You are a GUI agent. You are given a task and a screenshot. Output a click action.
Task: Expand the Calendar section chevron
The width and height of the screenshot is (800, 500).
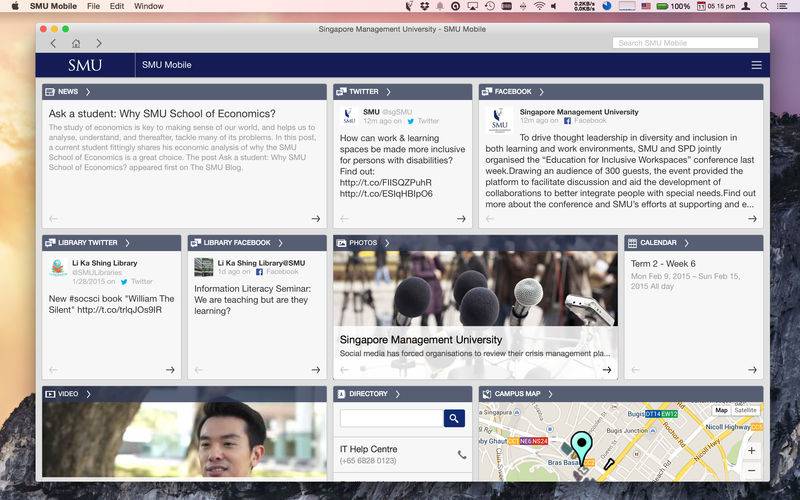pyautogui.click(x=686, y=243)
